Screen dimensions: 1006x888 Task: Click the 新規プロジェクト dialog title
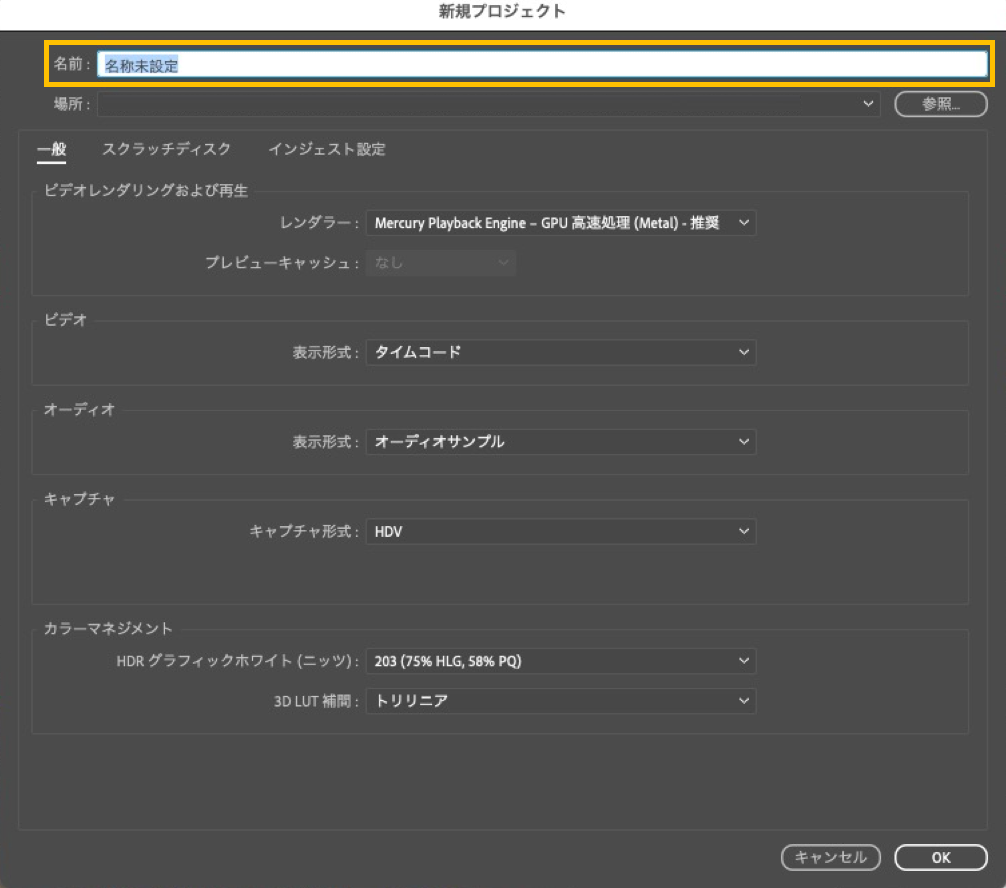click(502, 12)
